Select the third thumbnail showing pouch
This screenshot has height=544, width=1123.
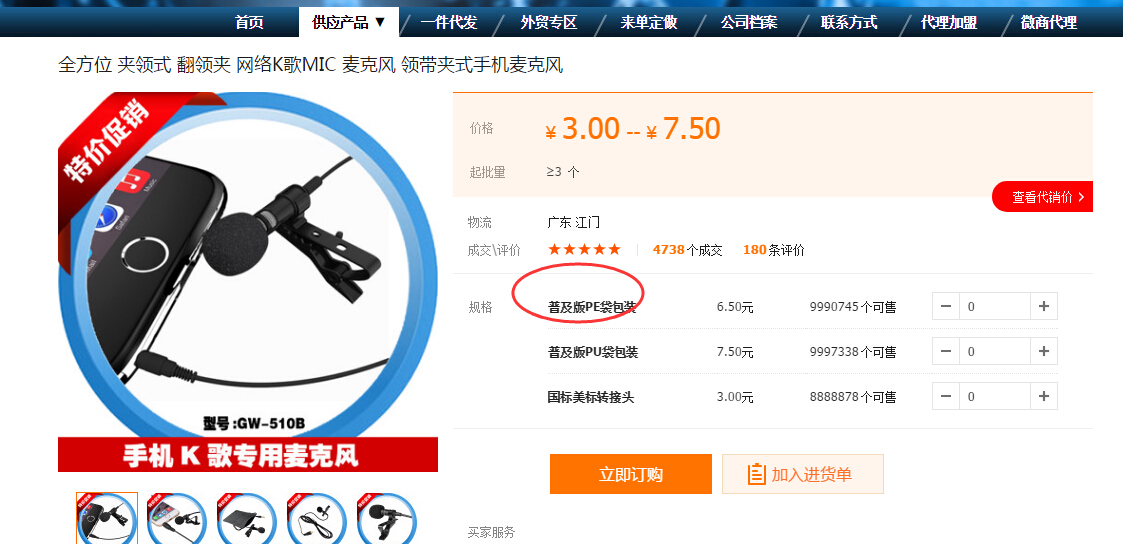(247, 518)
